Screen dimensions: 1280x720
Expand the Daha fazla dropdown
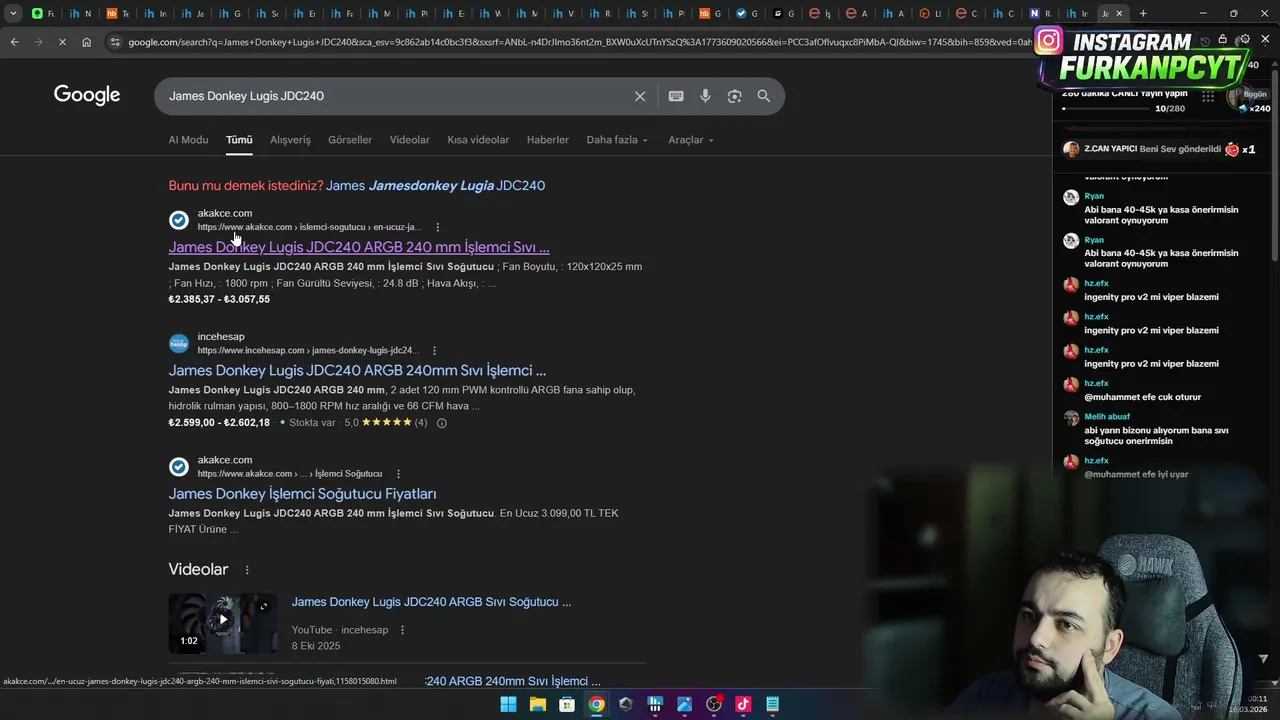[x=617, y=140]
